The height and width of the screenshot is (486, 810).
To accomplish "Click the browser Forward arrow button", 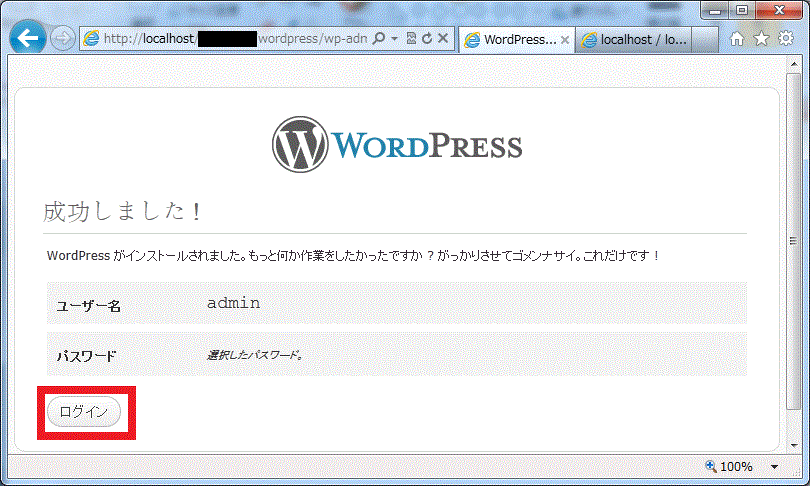I will (61, 39).
